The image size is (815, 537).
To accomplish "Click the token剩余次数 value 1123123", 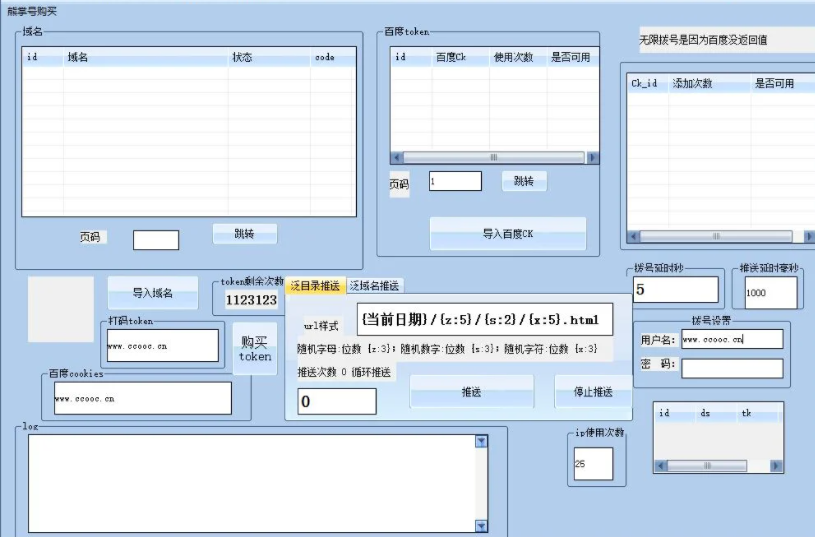I will (252, 300).
